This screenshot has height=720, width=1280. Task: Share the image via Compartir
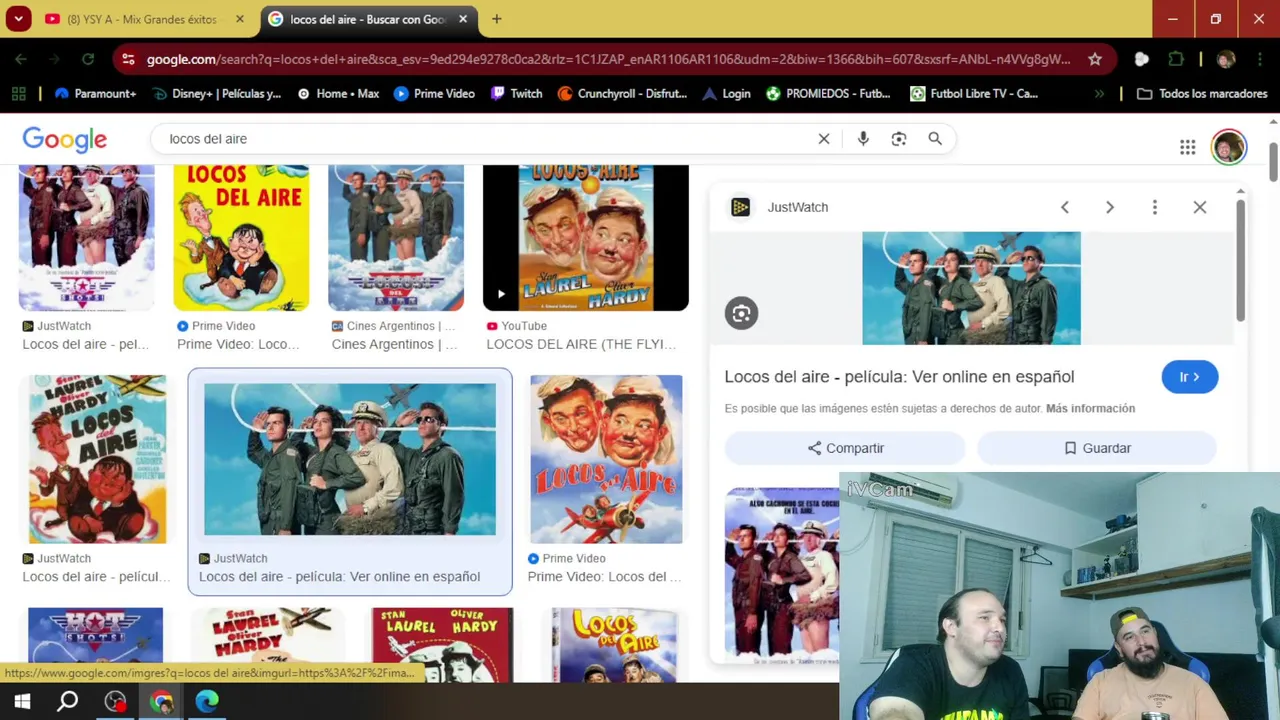[845, 448]
